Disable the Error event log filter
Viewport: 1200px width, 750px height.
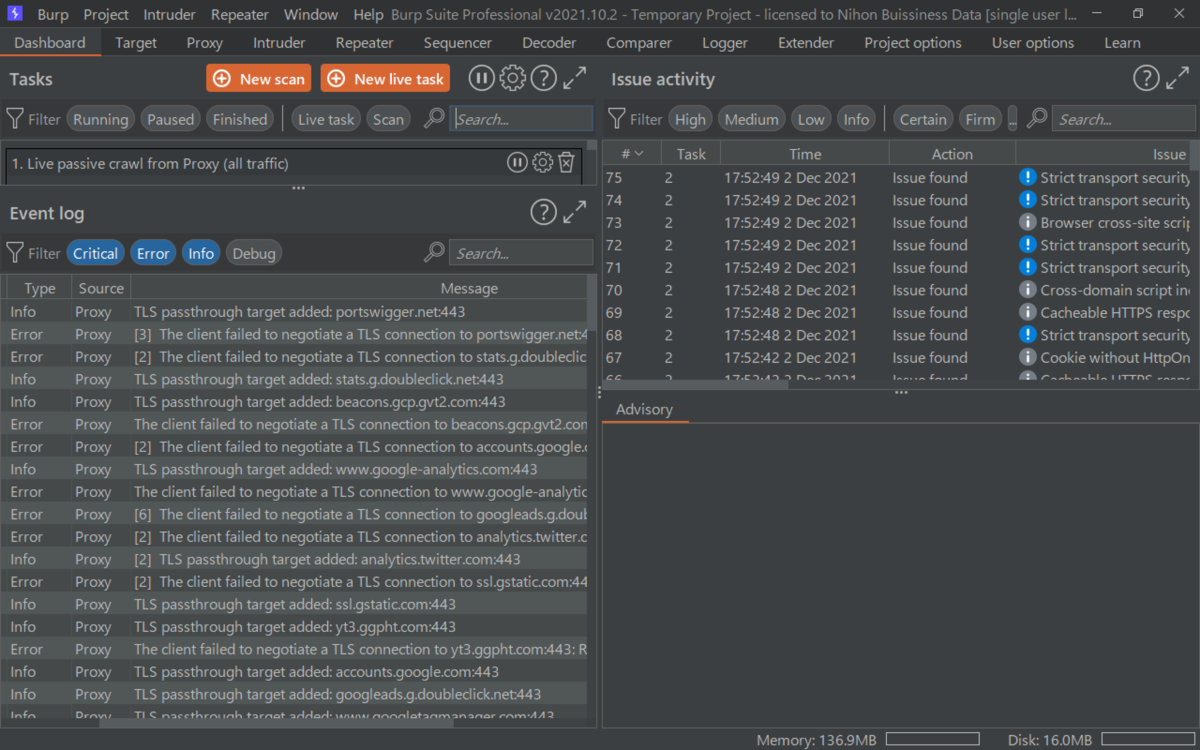pyautogui.click(x=153, y=253)
